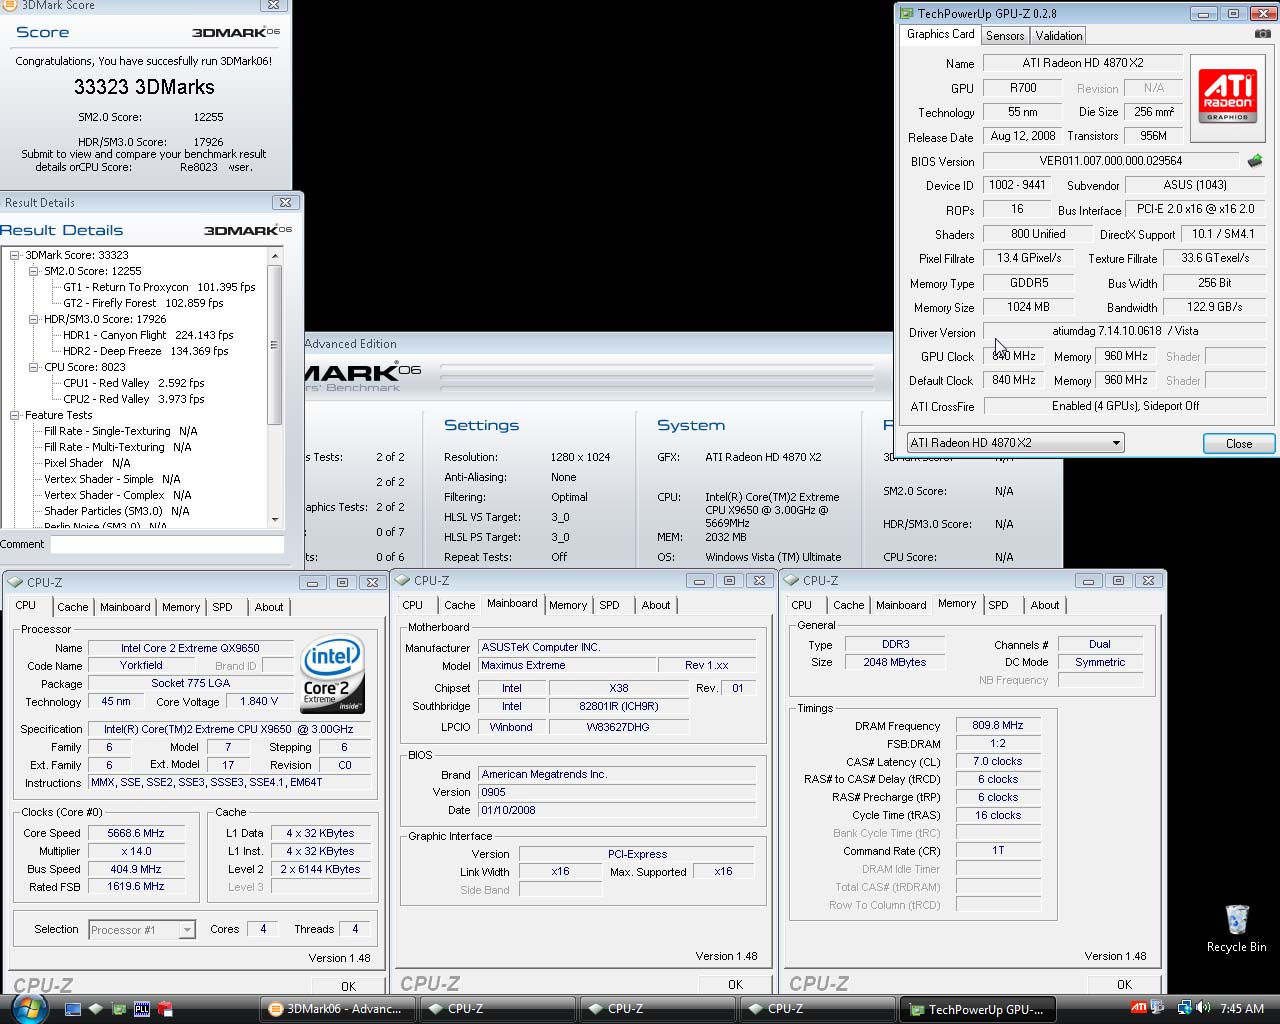This screenshot has width=1280, height=1024.
Task: Click the red quick launch icon after PLL
Action: point(165,1009)
